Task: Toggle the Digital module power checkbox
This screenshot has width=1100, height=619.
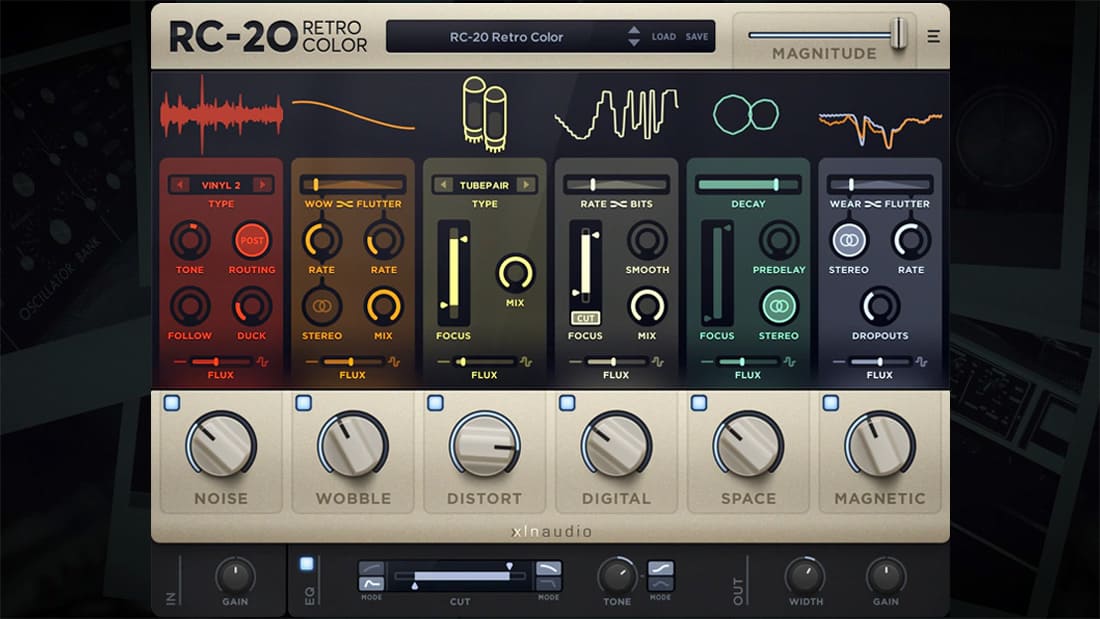Action: tap(568, 403)
